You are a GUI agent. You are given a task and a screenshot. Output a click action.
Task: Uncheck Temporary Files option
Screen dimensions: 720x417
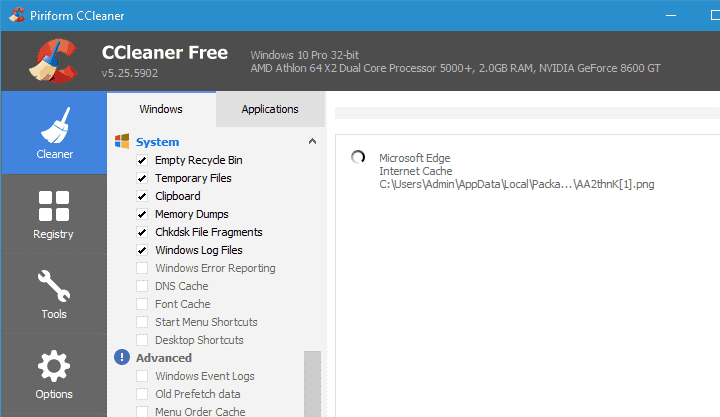[x=142, y=178]
